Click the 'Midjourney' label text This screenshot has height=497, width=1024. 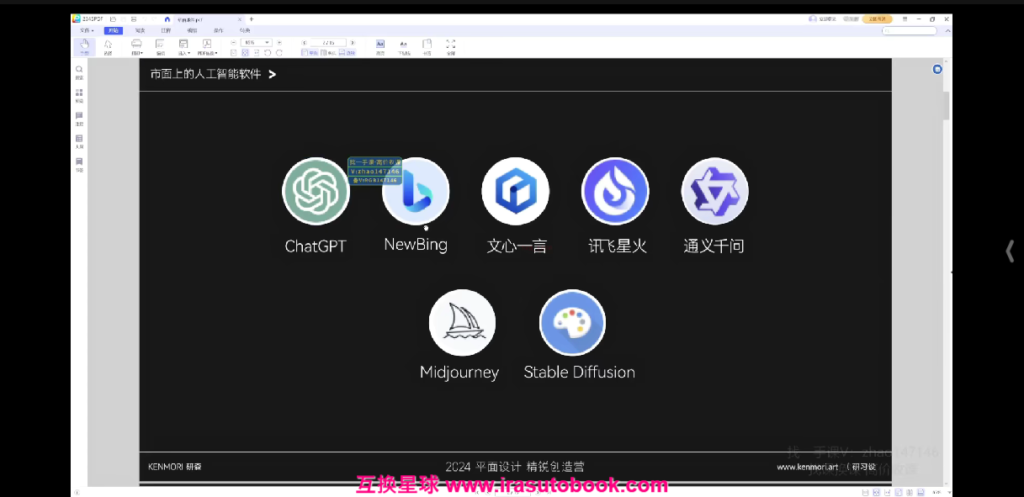click(459, 373)
